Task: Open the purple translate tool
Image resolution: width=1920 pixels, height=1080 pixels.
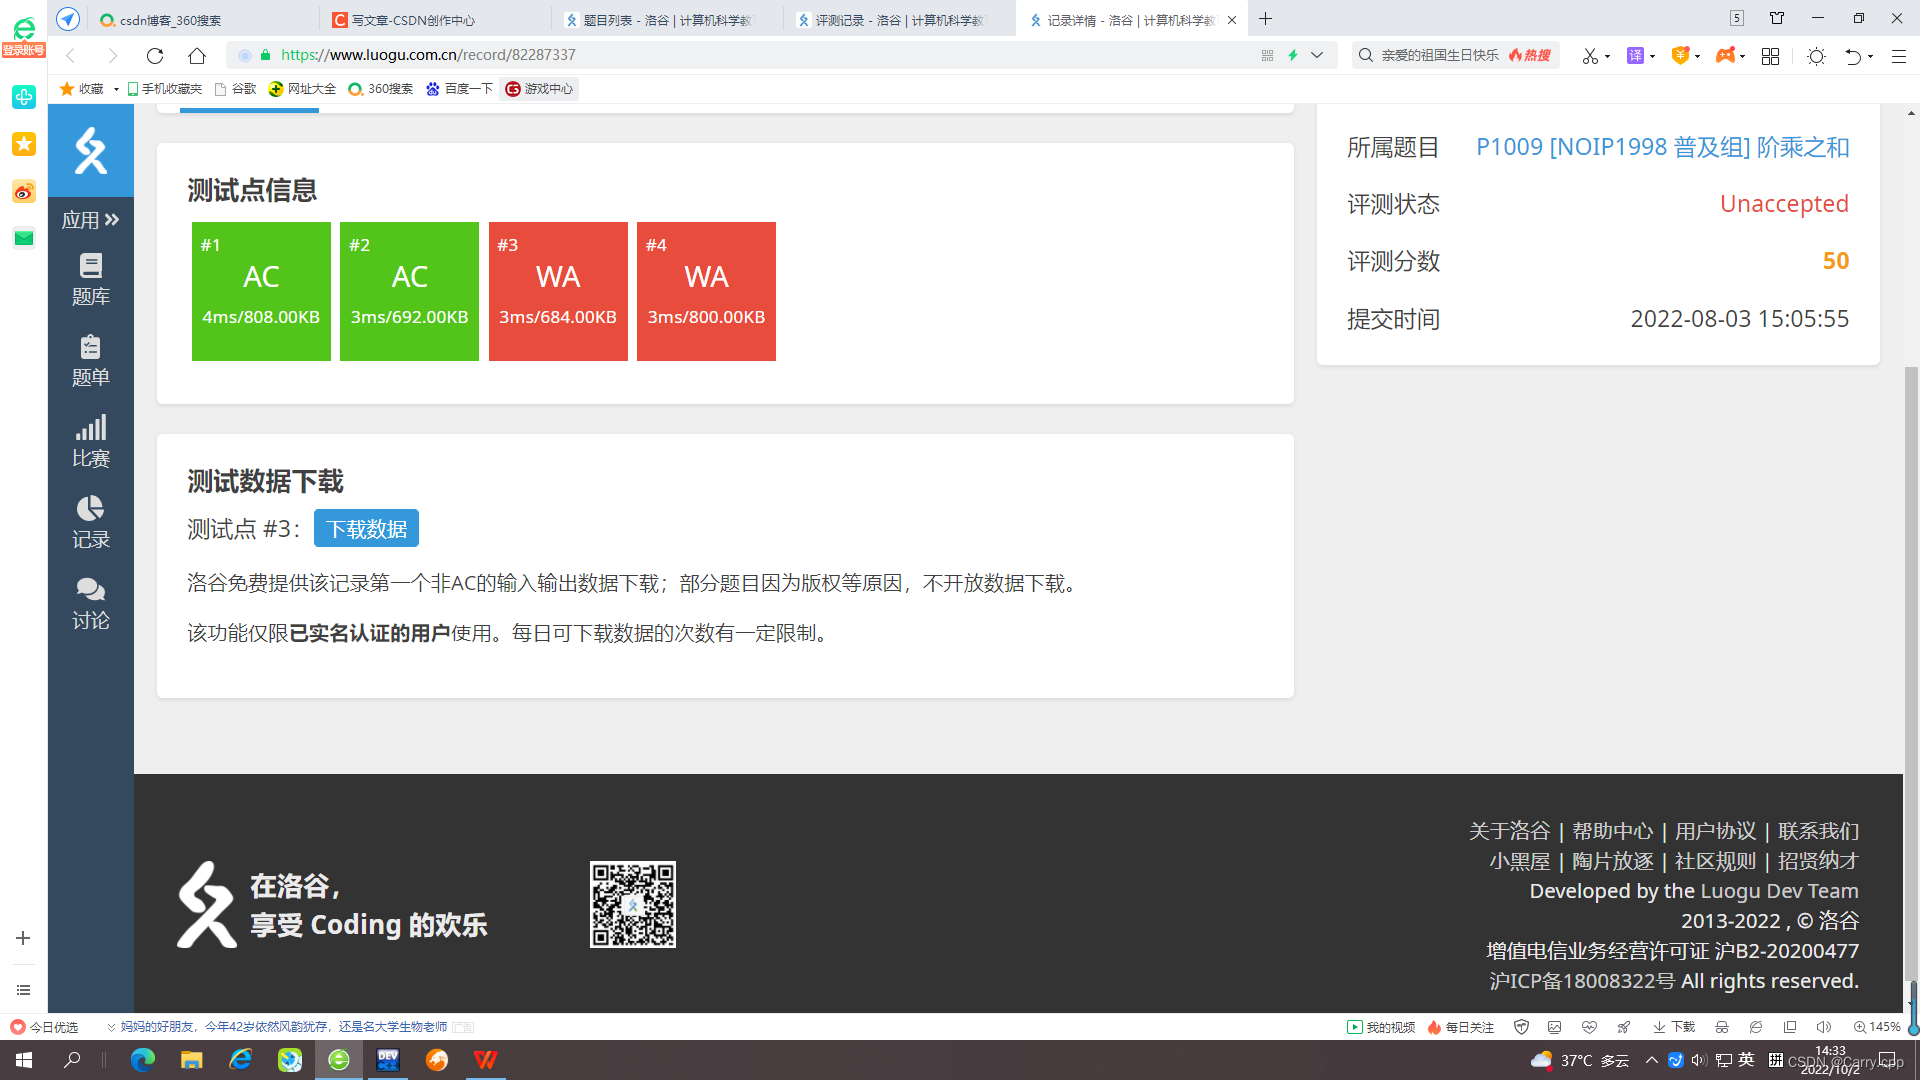Action: [1638, 56]
